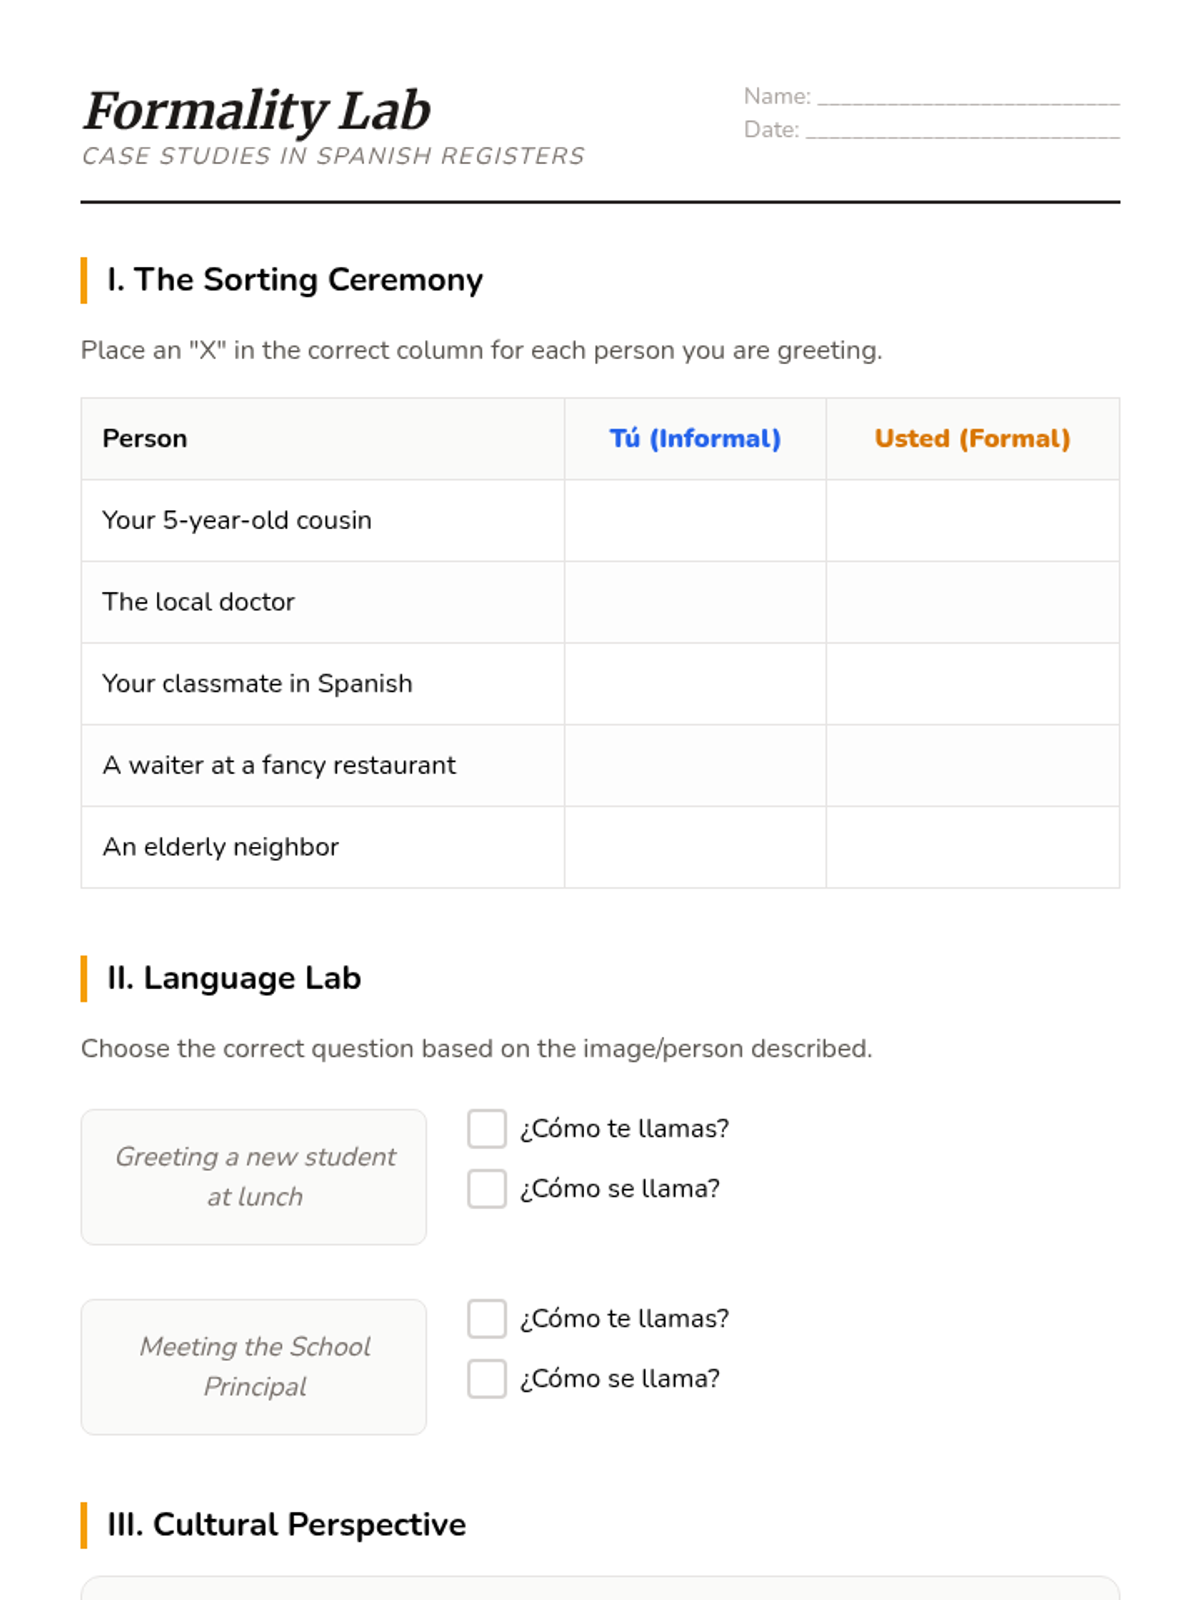Image resolution: width=1200 pixels, height=1600 pixels.
Task: Click the Name blank line
Action: 968,98
